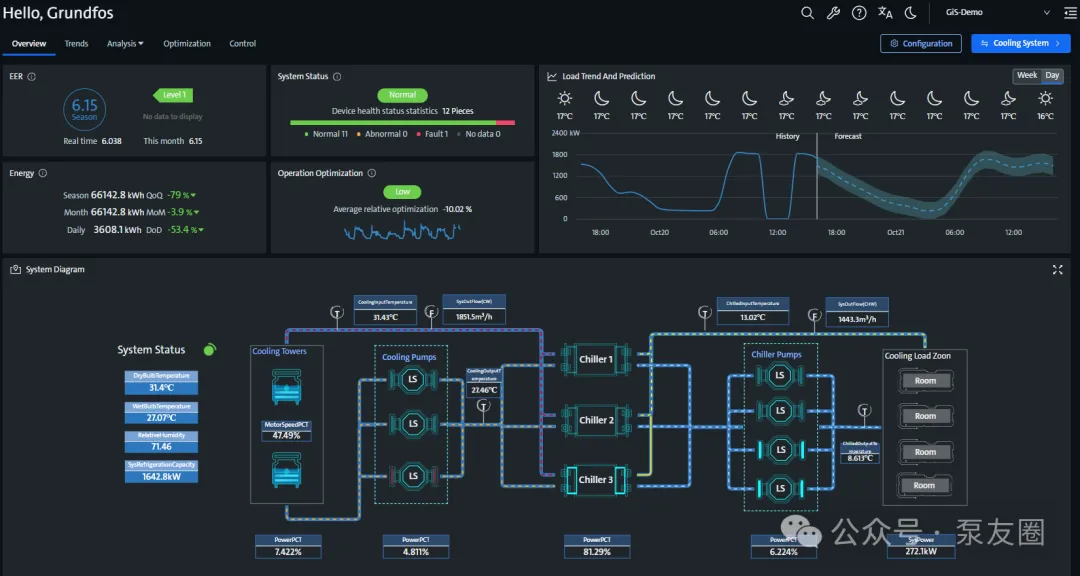Expand System Diagram to fullscreen

[x=1058, y=270]
